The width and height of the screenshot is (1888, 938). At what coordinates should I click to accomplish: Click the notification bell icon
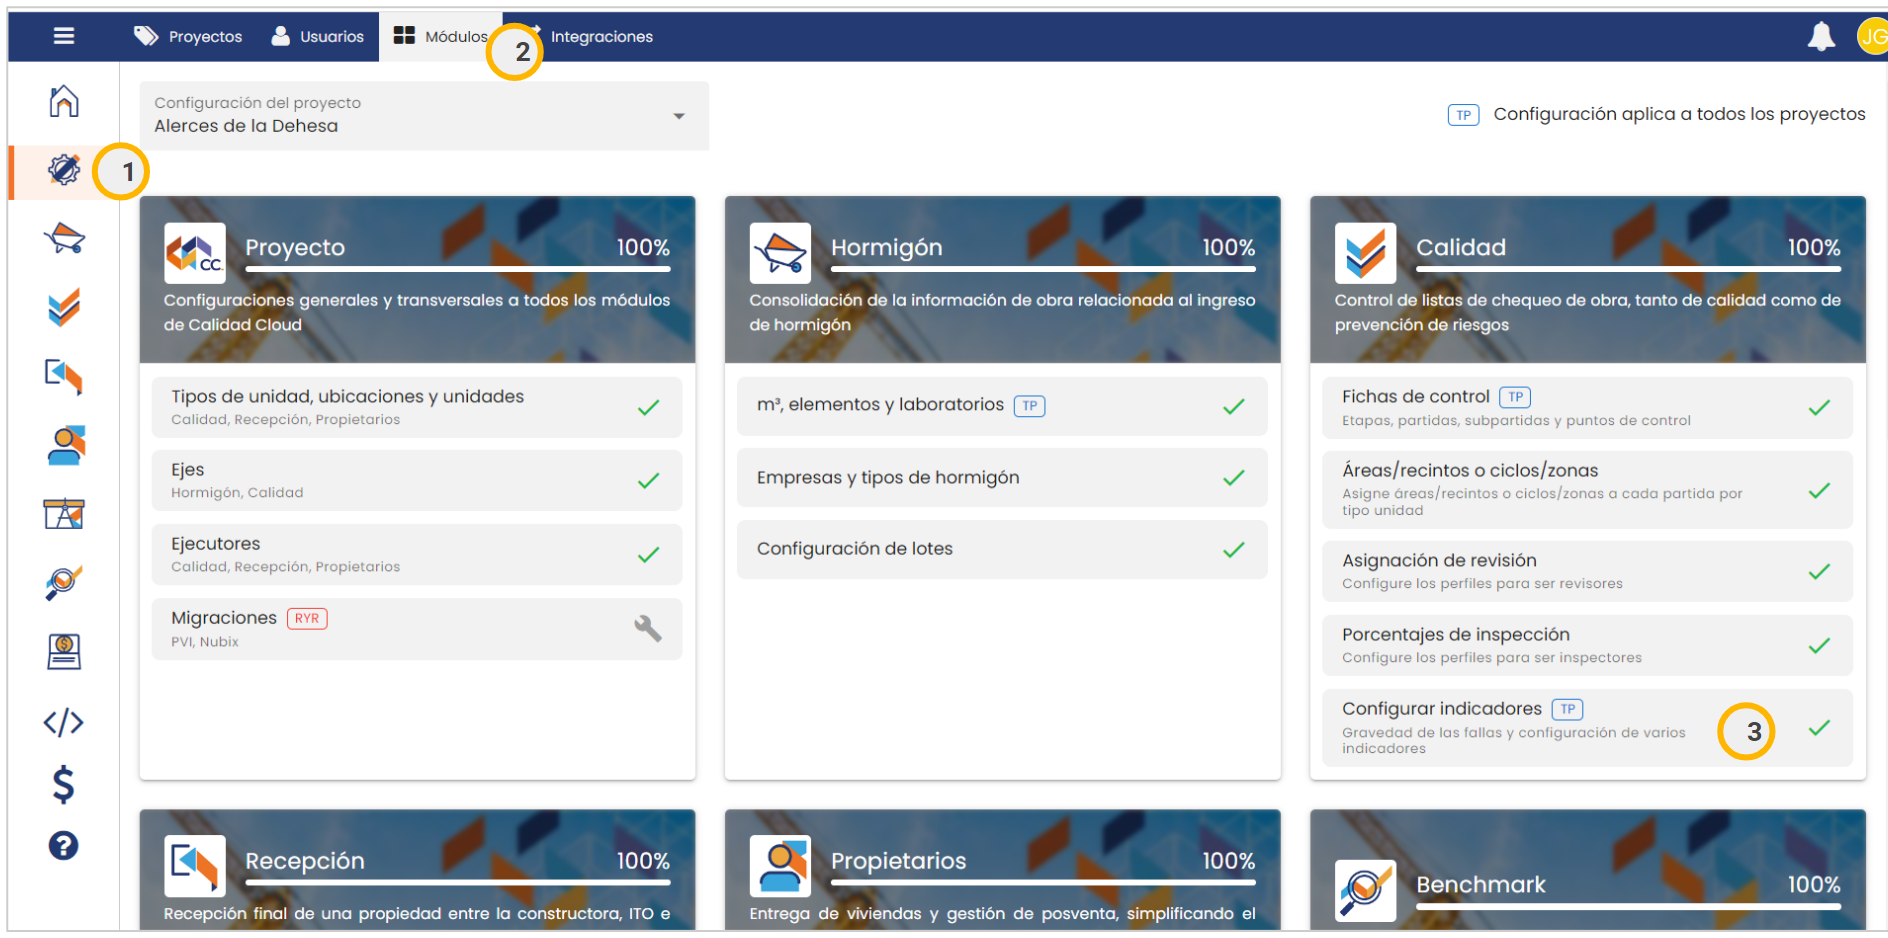tap(1821, 37)
